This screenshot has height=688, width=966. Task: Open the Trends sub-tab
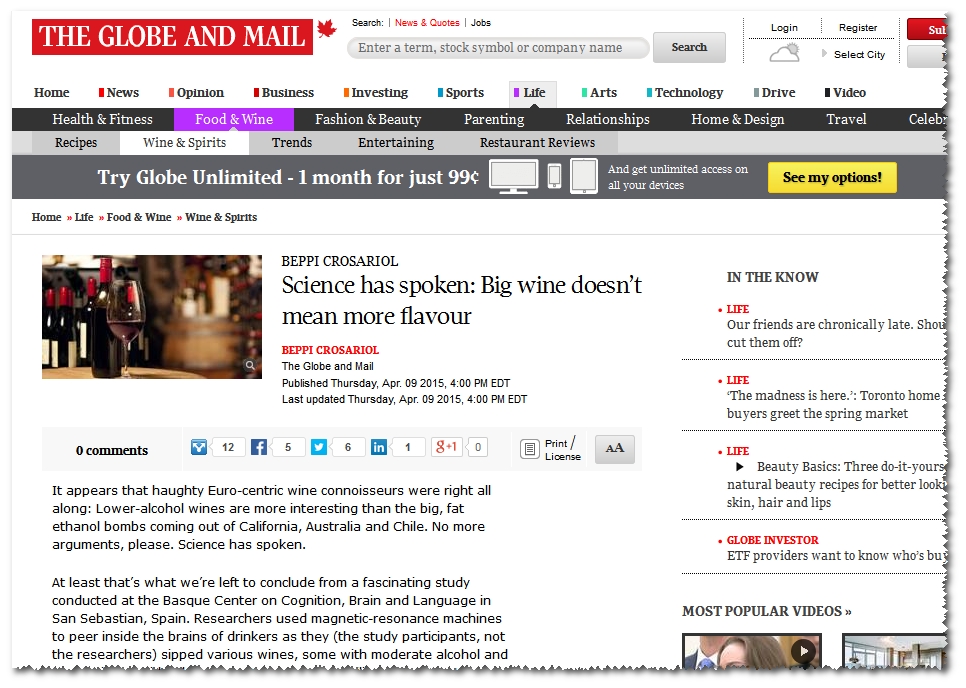point(292,142)
